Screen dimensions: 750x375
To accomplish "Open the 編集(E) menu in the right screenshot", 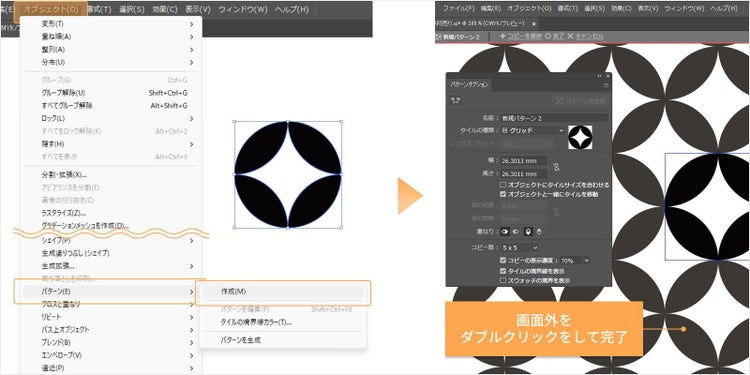I will point(490,9).
